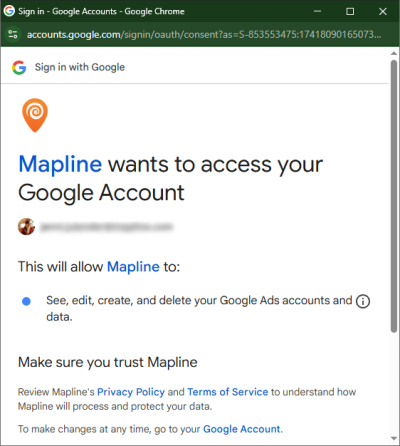This screenshot has height=446, width=400.
Task: Click the vertical scrollbar thumb
Action: [x=394, y=196]
